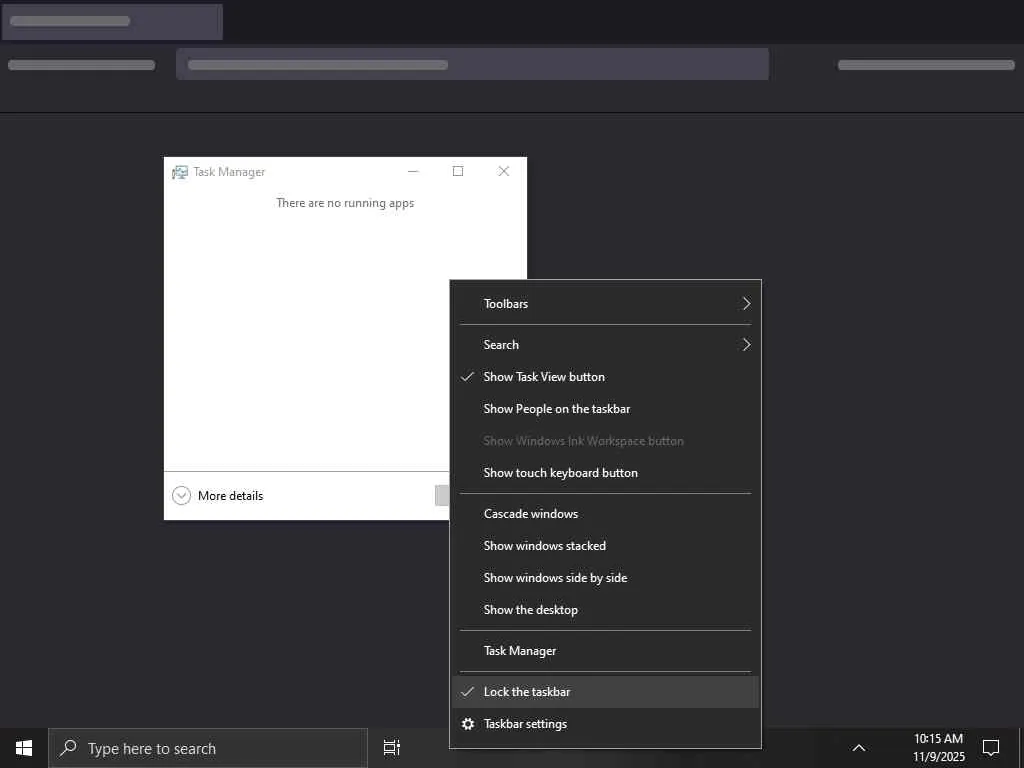The width and height of the screenshot is (1024, 768).
Task: Choose Show windows stacked
Action: pyautogui.click(x=605, y=546)
